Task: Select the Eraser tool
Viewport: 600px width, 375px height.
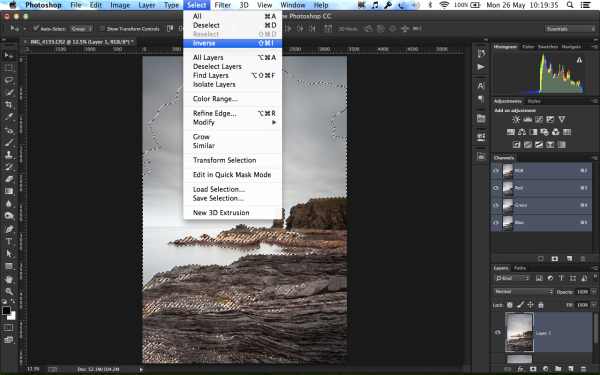Action: click(x=9, y=179)
